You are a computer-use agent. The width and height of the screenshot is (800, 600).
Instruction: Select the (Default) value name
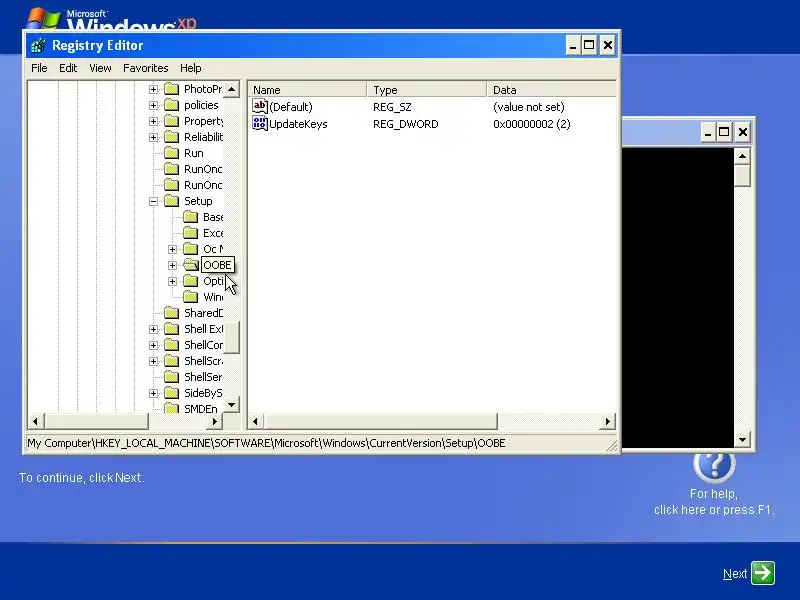(291, 107)
